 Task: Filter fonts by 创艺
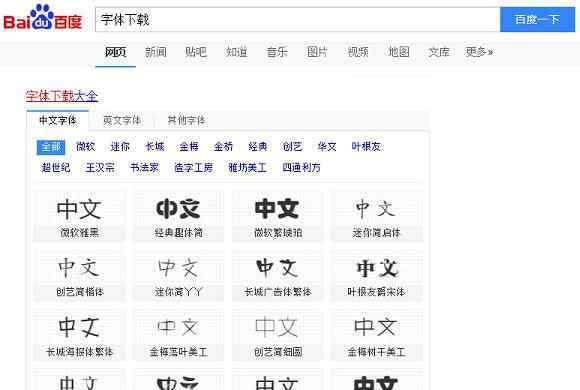(292, 147)
